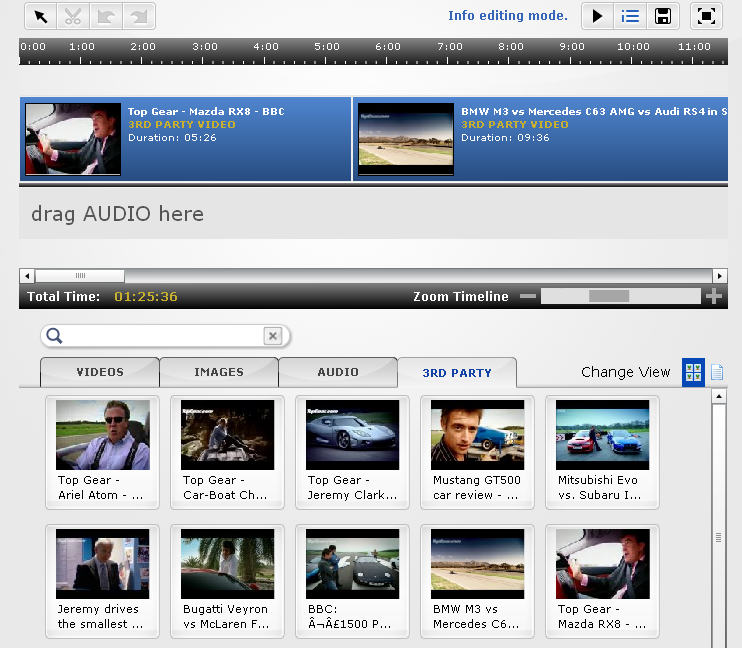Select the arrow pointer tool
742x648 pixels.
click(x=41, y=17)
